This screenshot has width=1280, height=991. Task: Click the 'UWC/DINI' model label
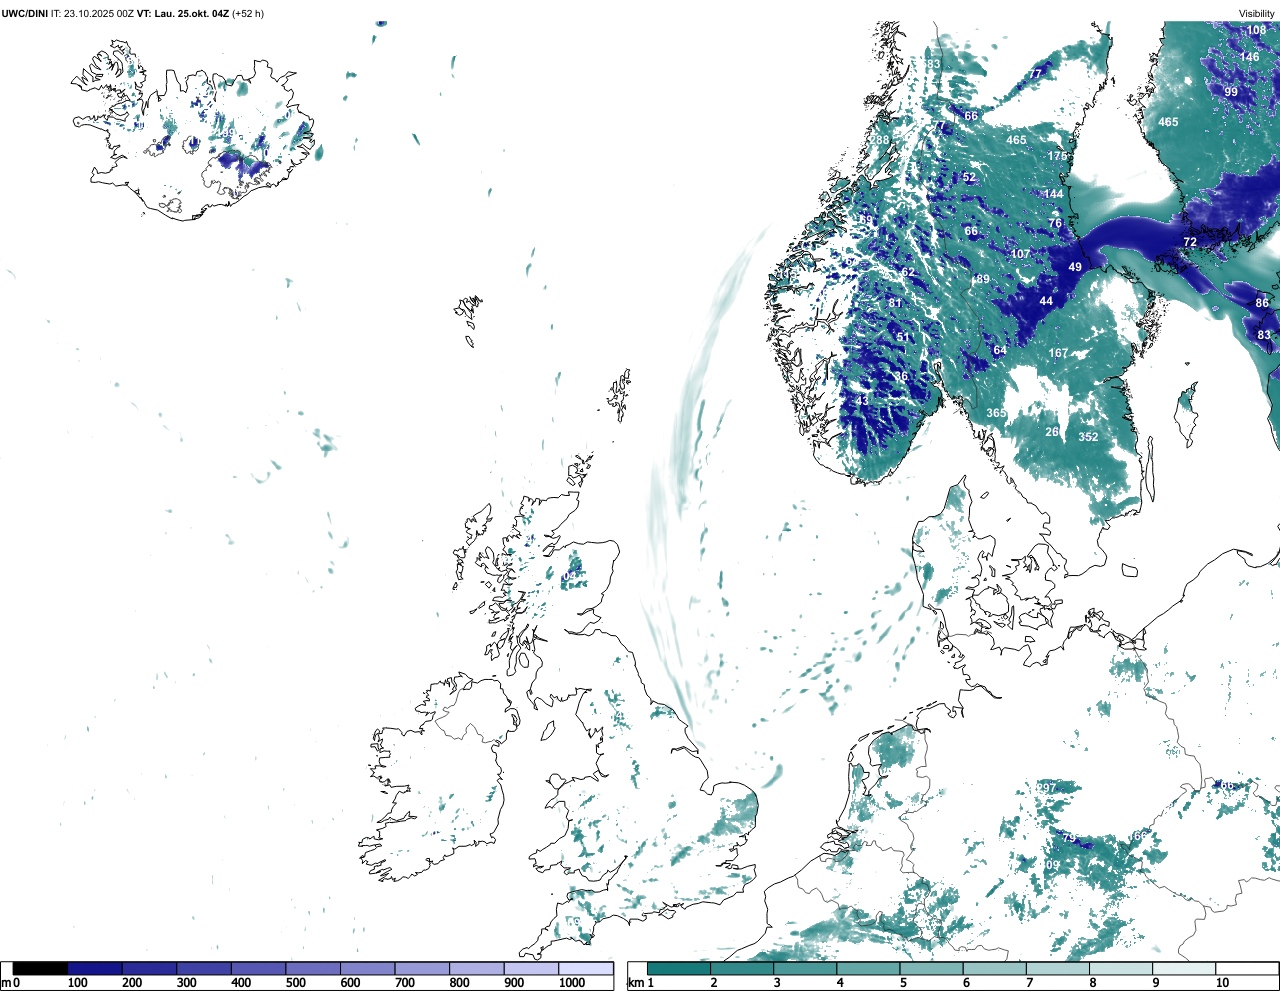pos(25,14)
